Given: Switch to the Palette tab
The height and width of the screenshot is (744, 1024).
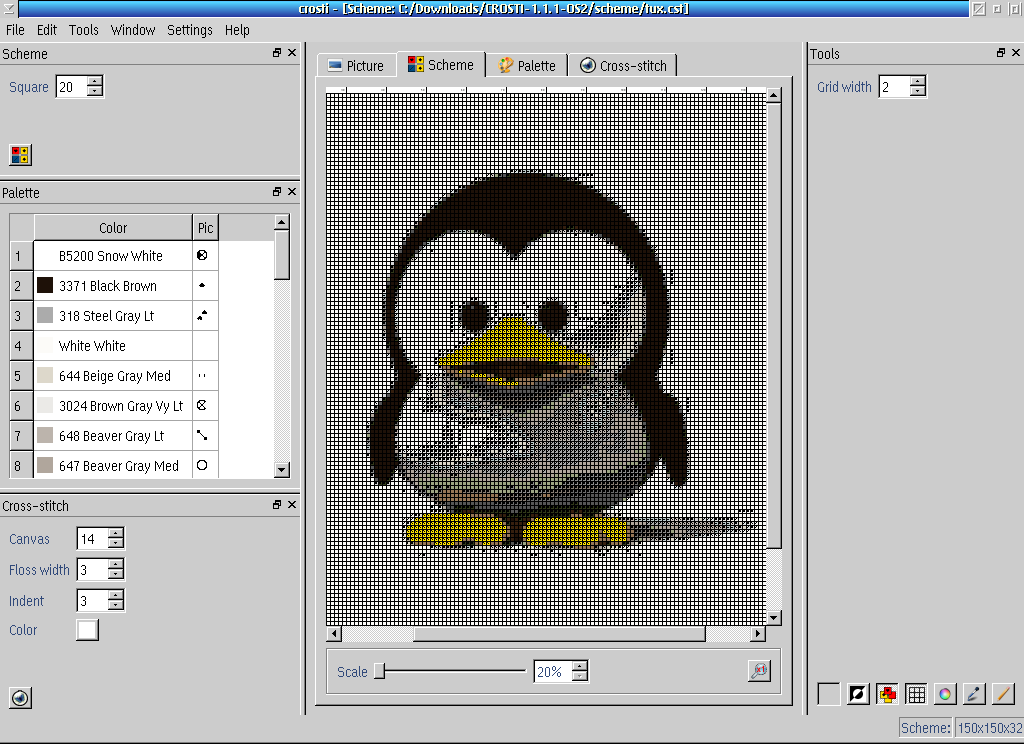Looking at the screenshot, I should point(526,65).
